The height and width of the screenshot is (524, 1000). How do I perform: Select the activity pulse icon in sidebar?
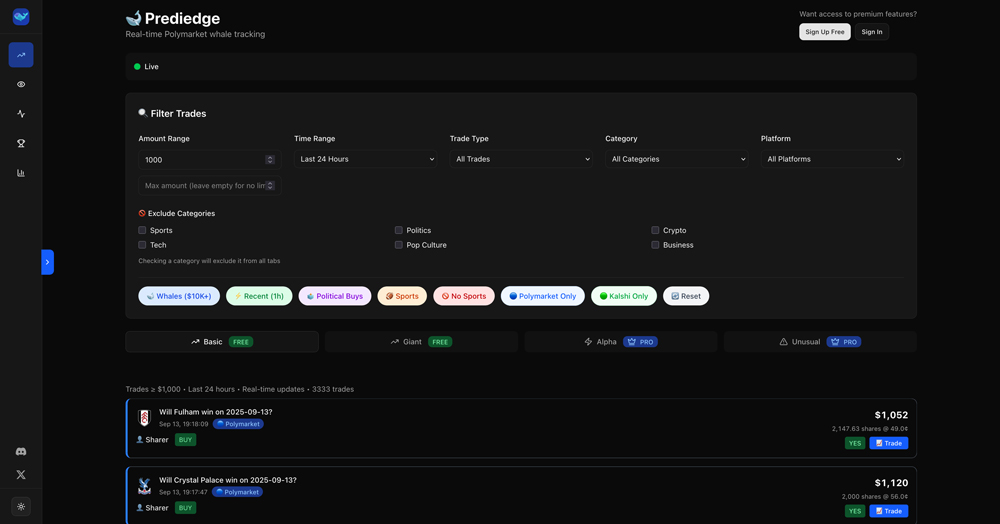click(21, 114)
